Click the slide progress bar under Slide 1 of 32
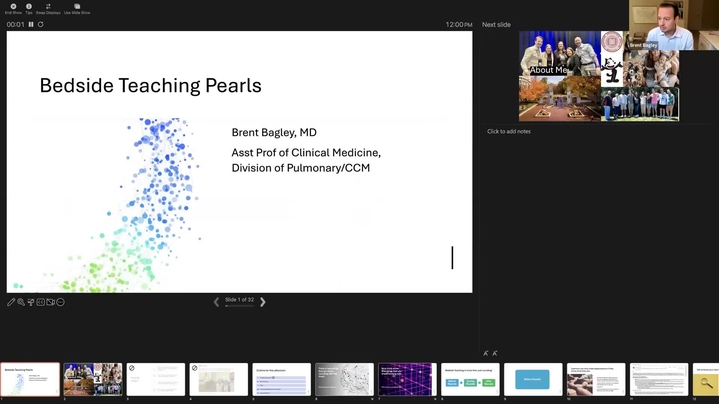 pos(239,306)
